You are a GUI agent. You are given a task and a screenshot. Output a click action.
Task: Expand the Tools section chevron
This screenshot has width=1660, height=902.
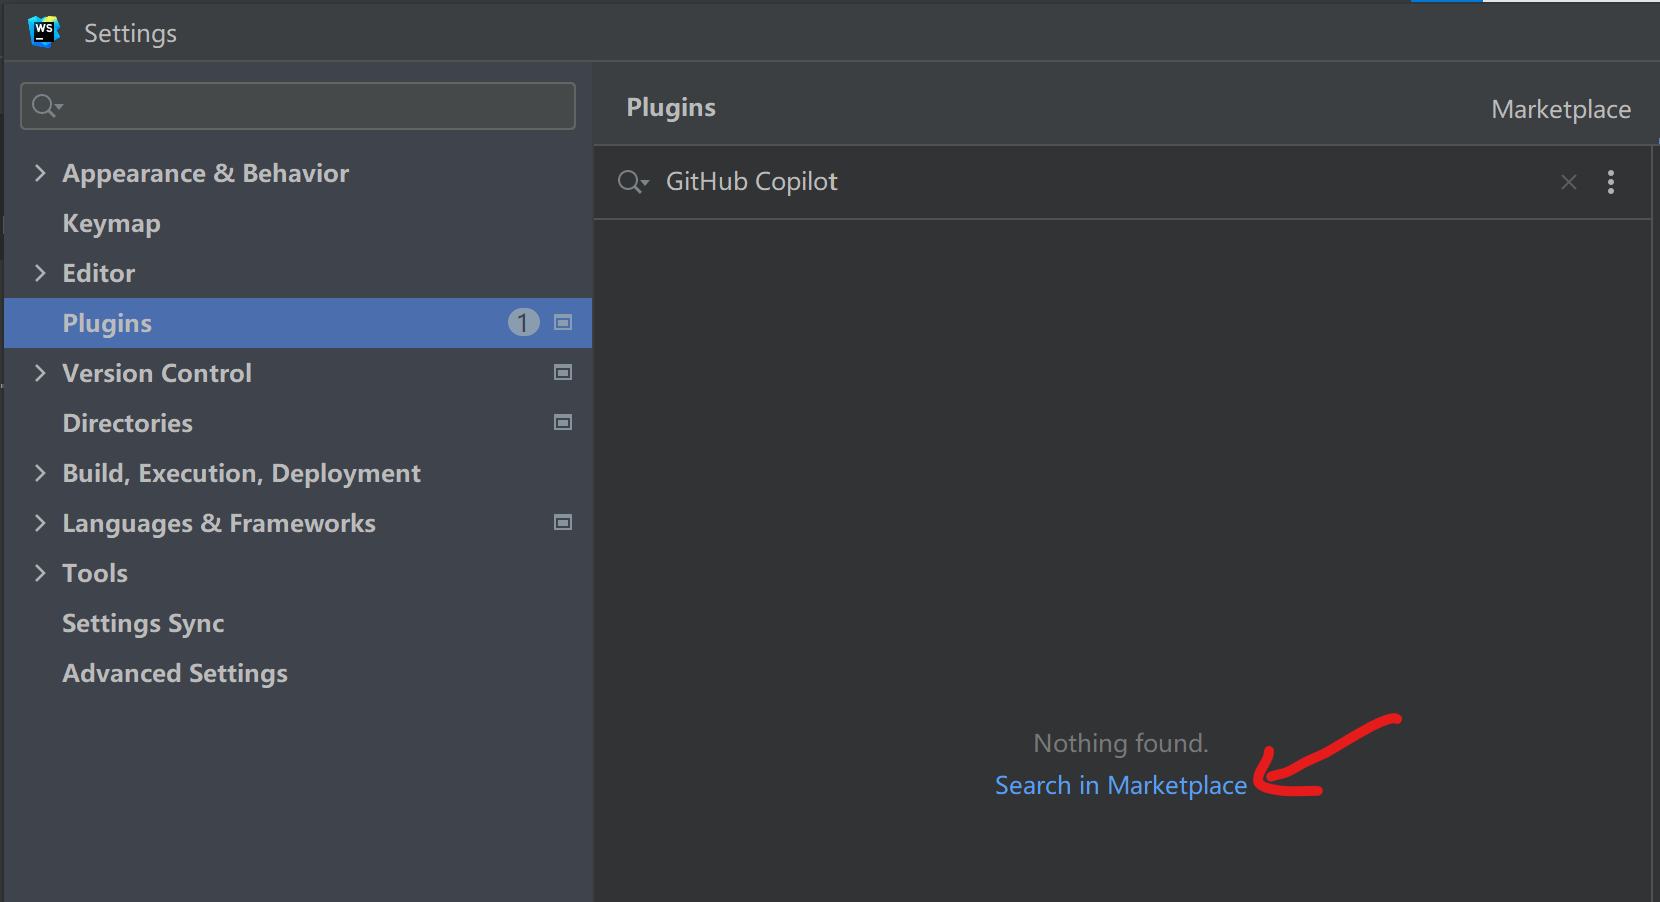pyautogui.click(x=40, y=573)
